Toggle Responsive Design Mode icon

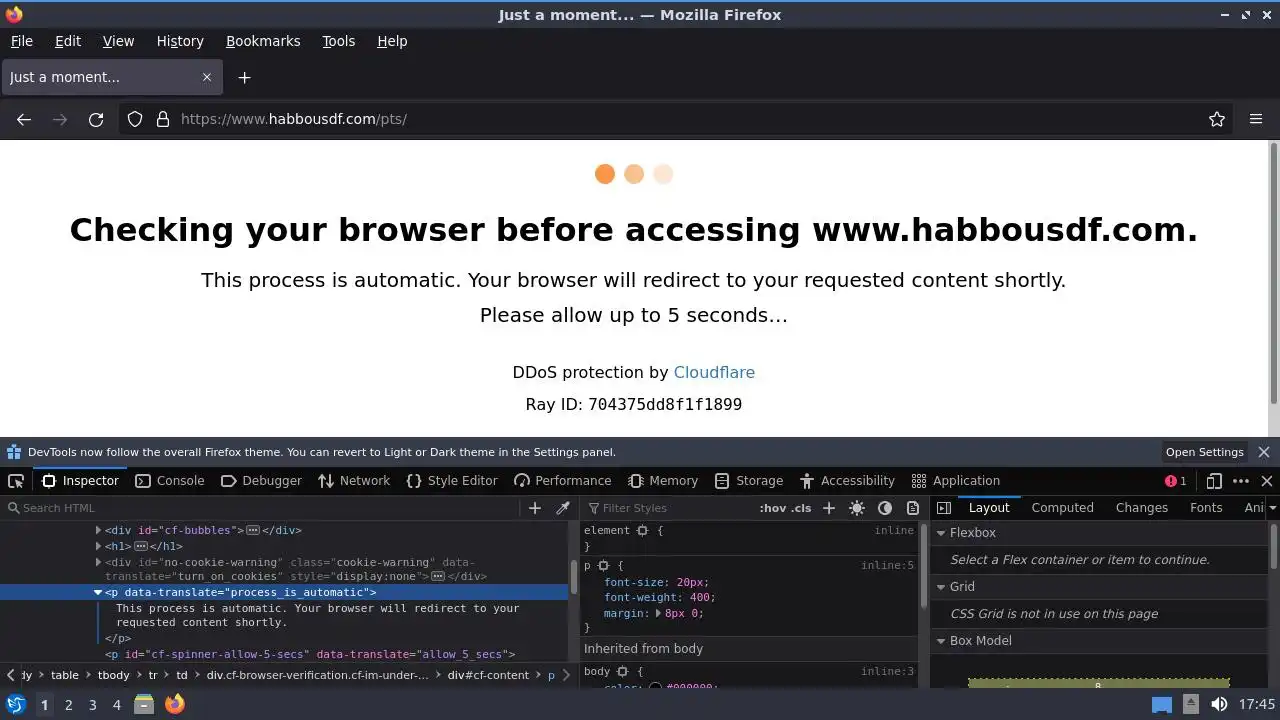(x=1214, y=481)
